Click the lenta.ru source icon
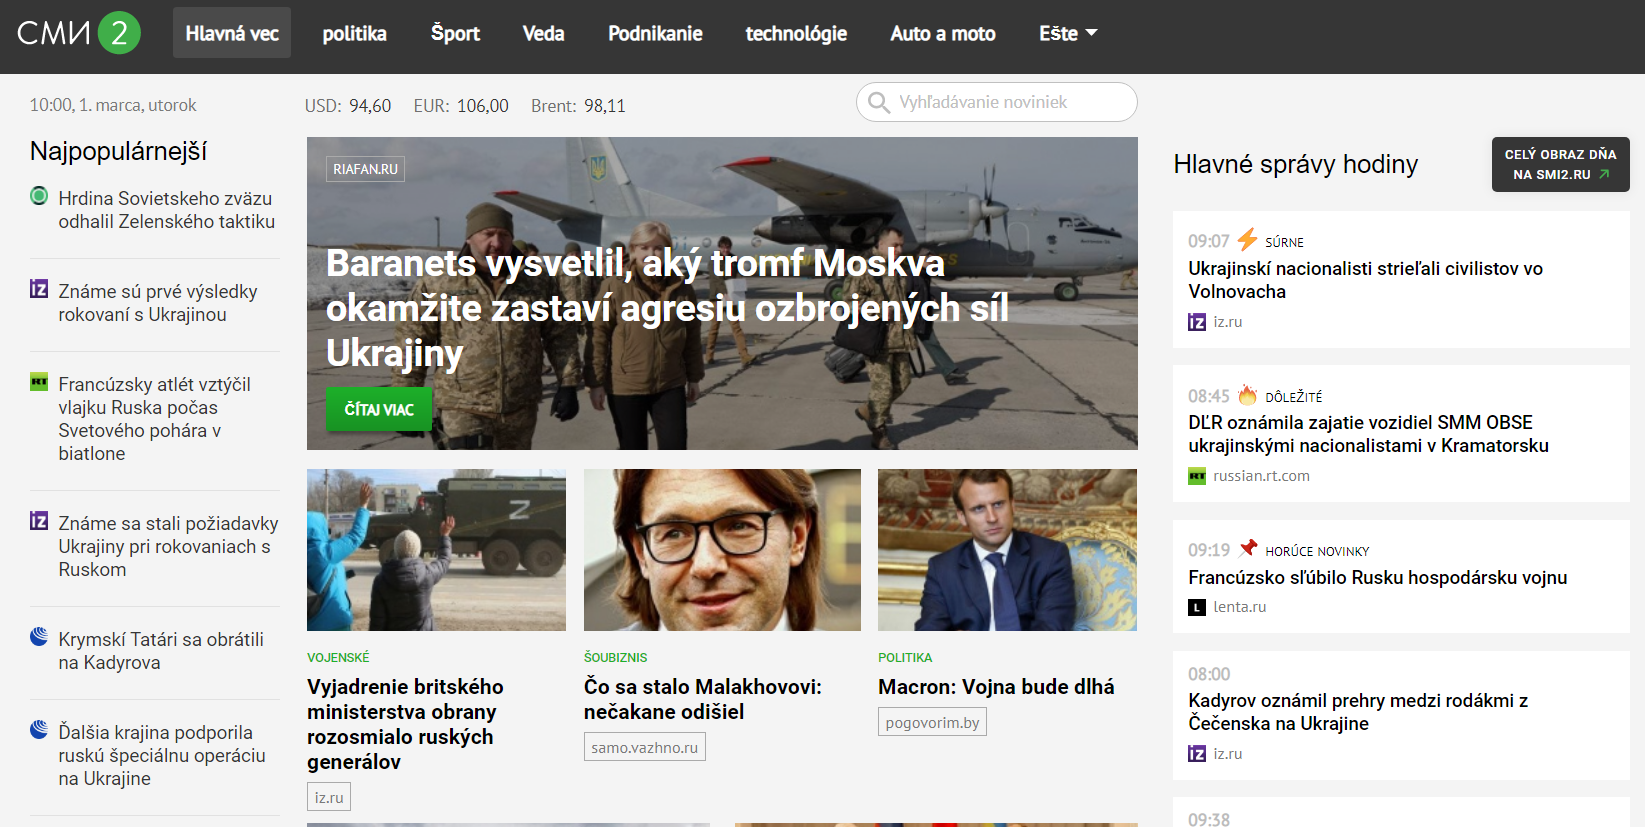The width and height of the screenshot is (1645, 827). [x=1197, y=607]
